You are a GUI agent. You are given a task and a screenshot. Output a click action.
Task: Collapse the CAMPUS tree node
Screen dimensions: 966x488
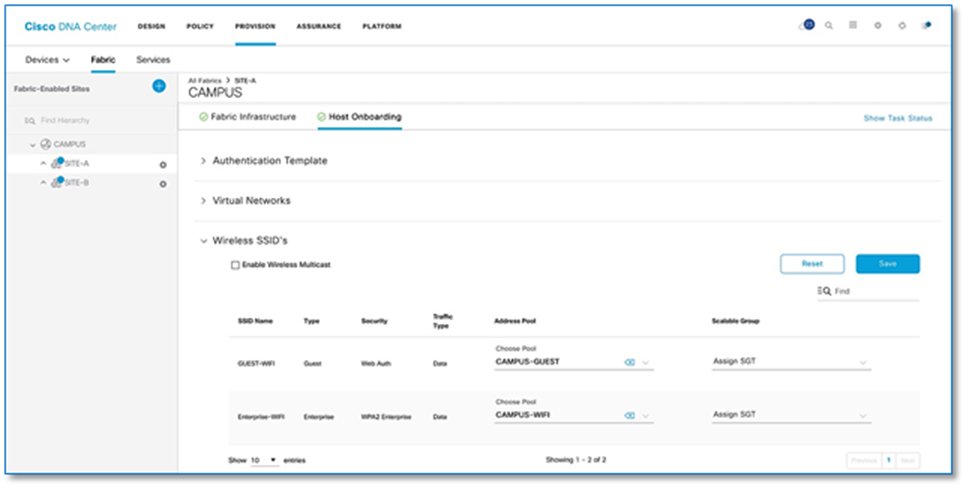[33, 145]
